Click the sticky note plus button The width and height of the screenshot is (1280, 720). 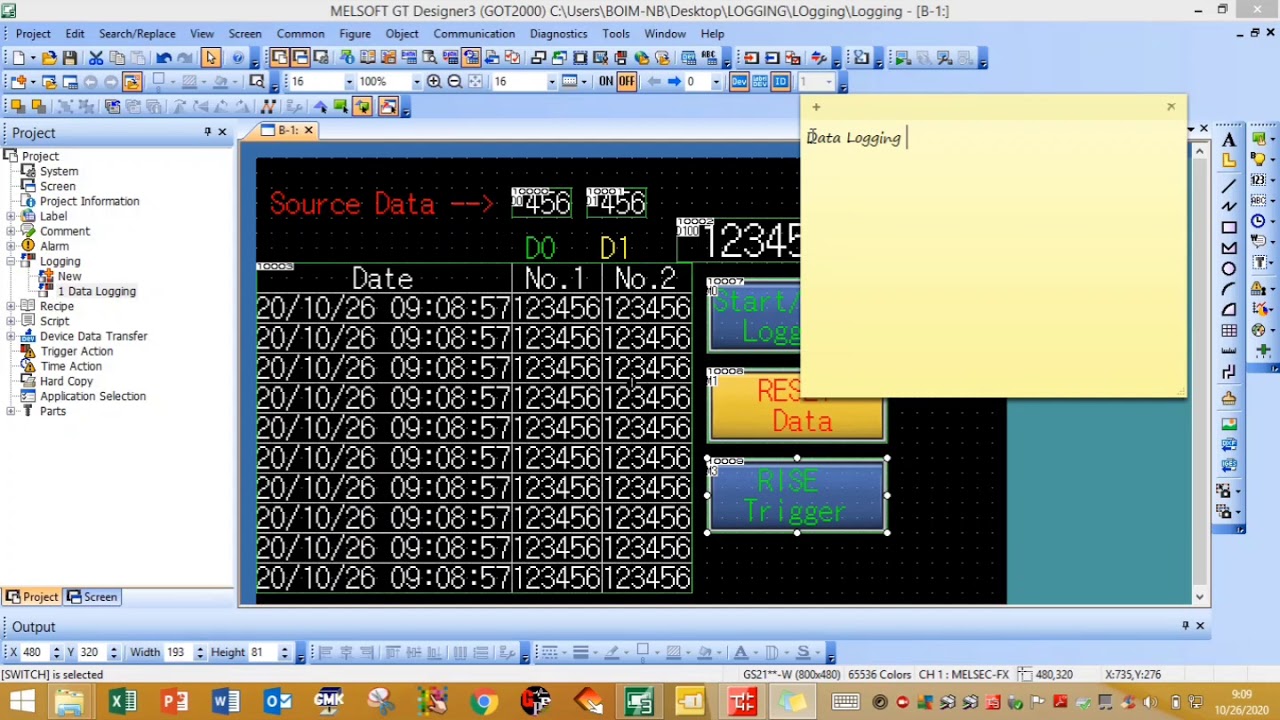(816, 107)
